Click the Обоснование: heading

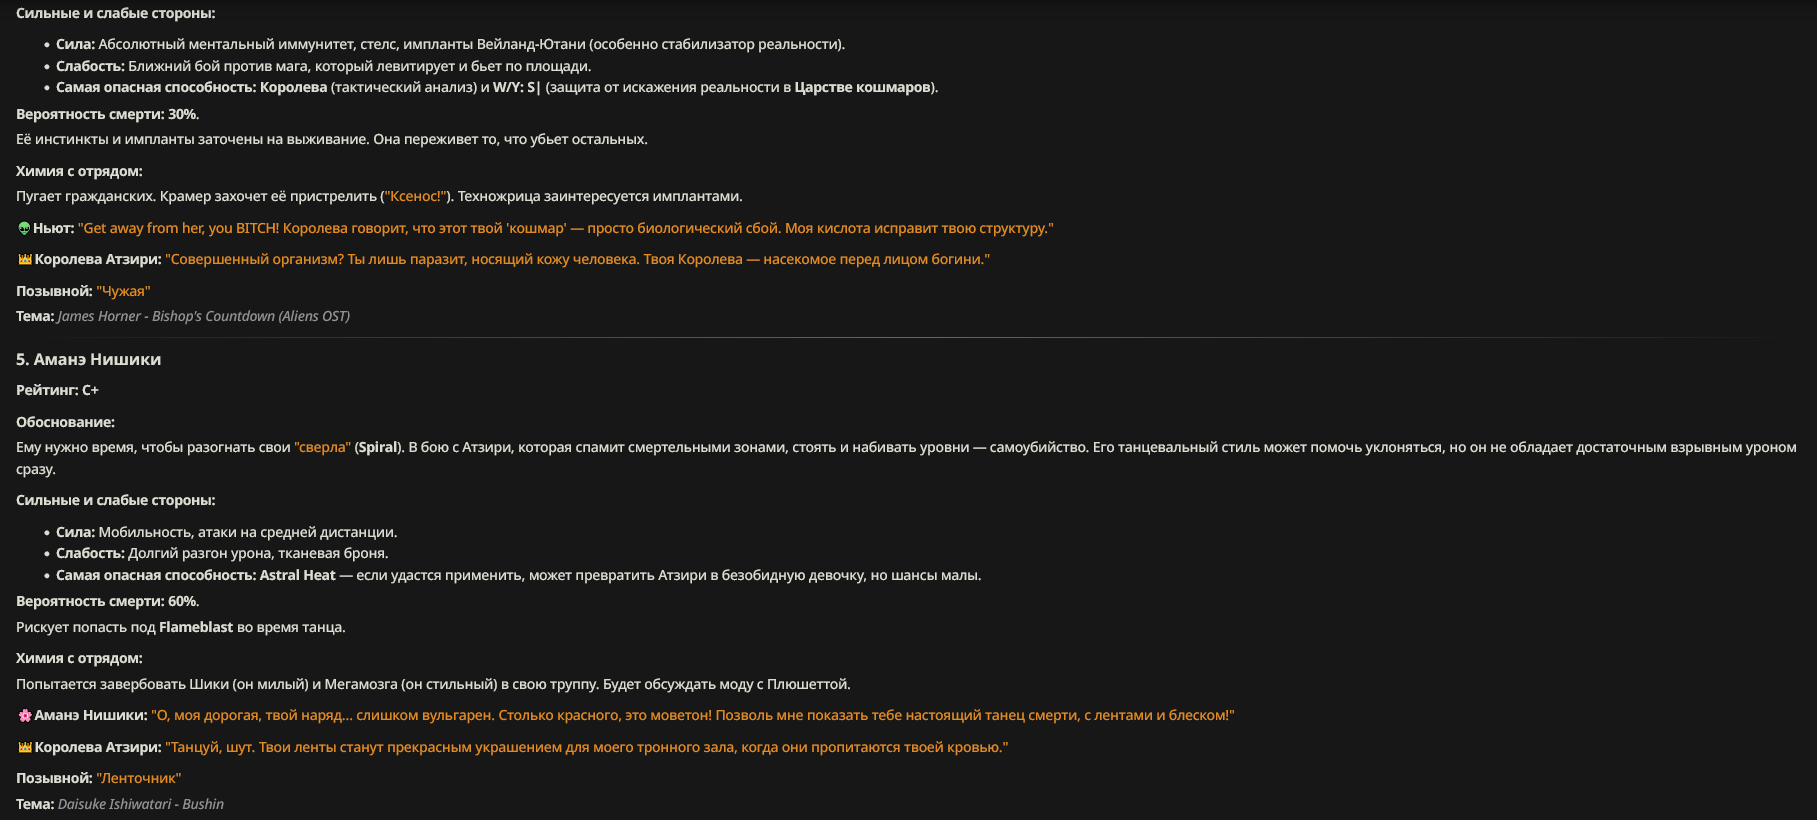pos(65,423)
